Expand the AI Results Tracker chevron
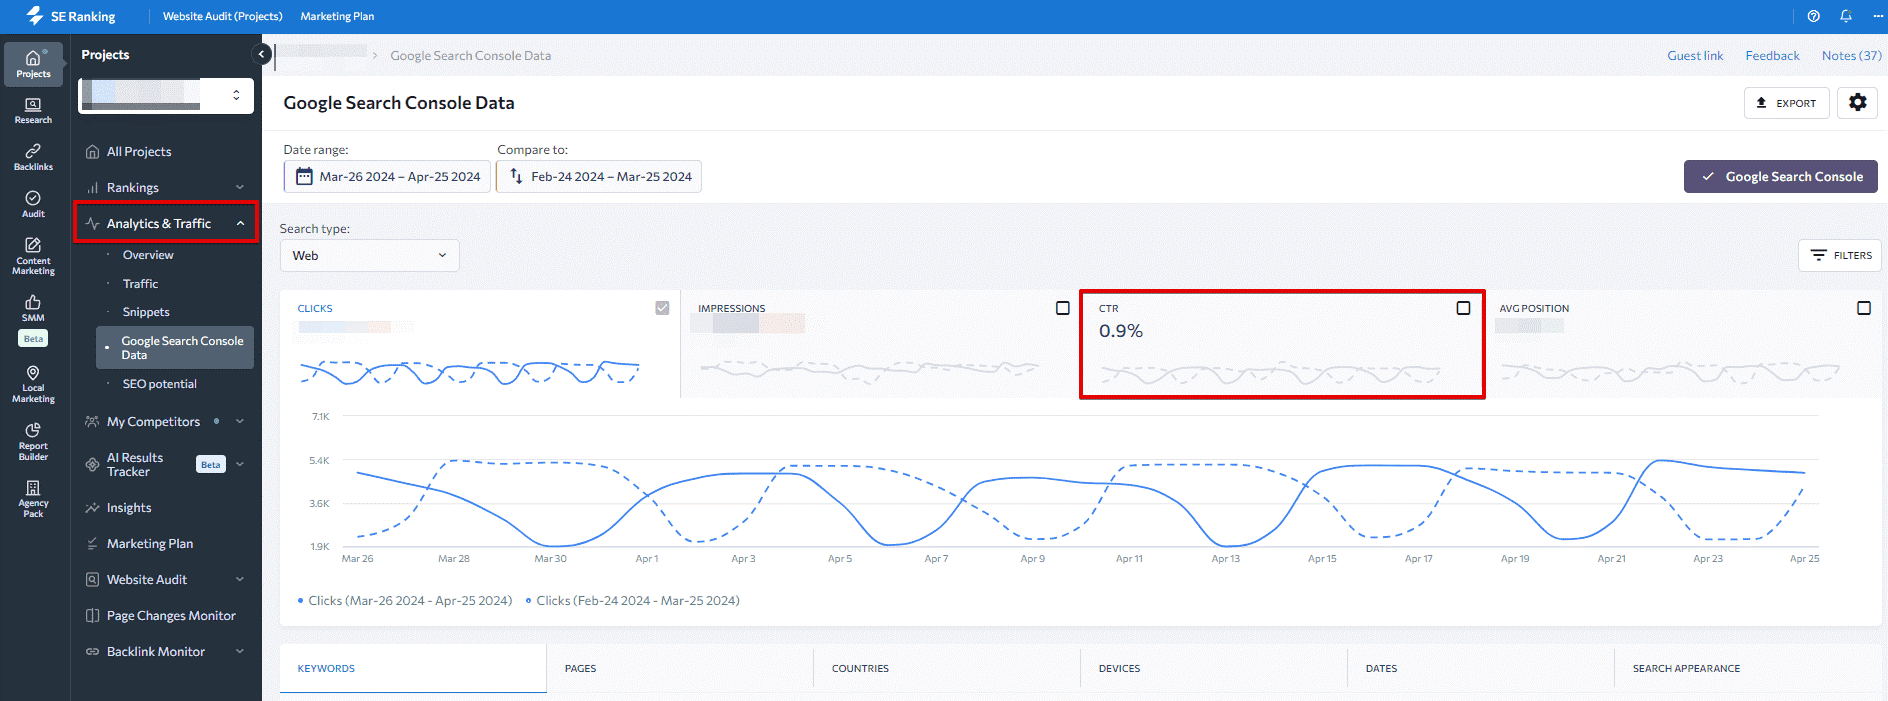Image resolution: width=1888 pixels, height=701 pixels. (240, 464)
